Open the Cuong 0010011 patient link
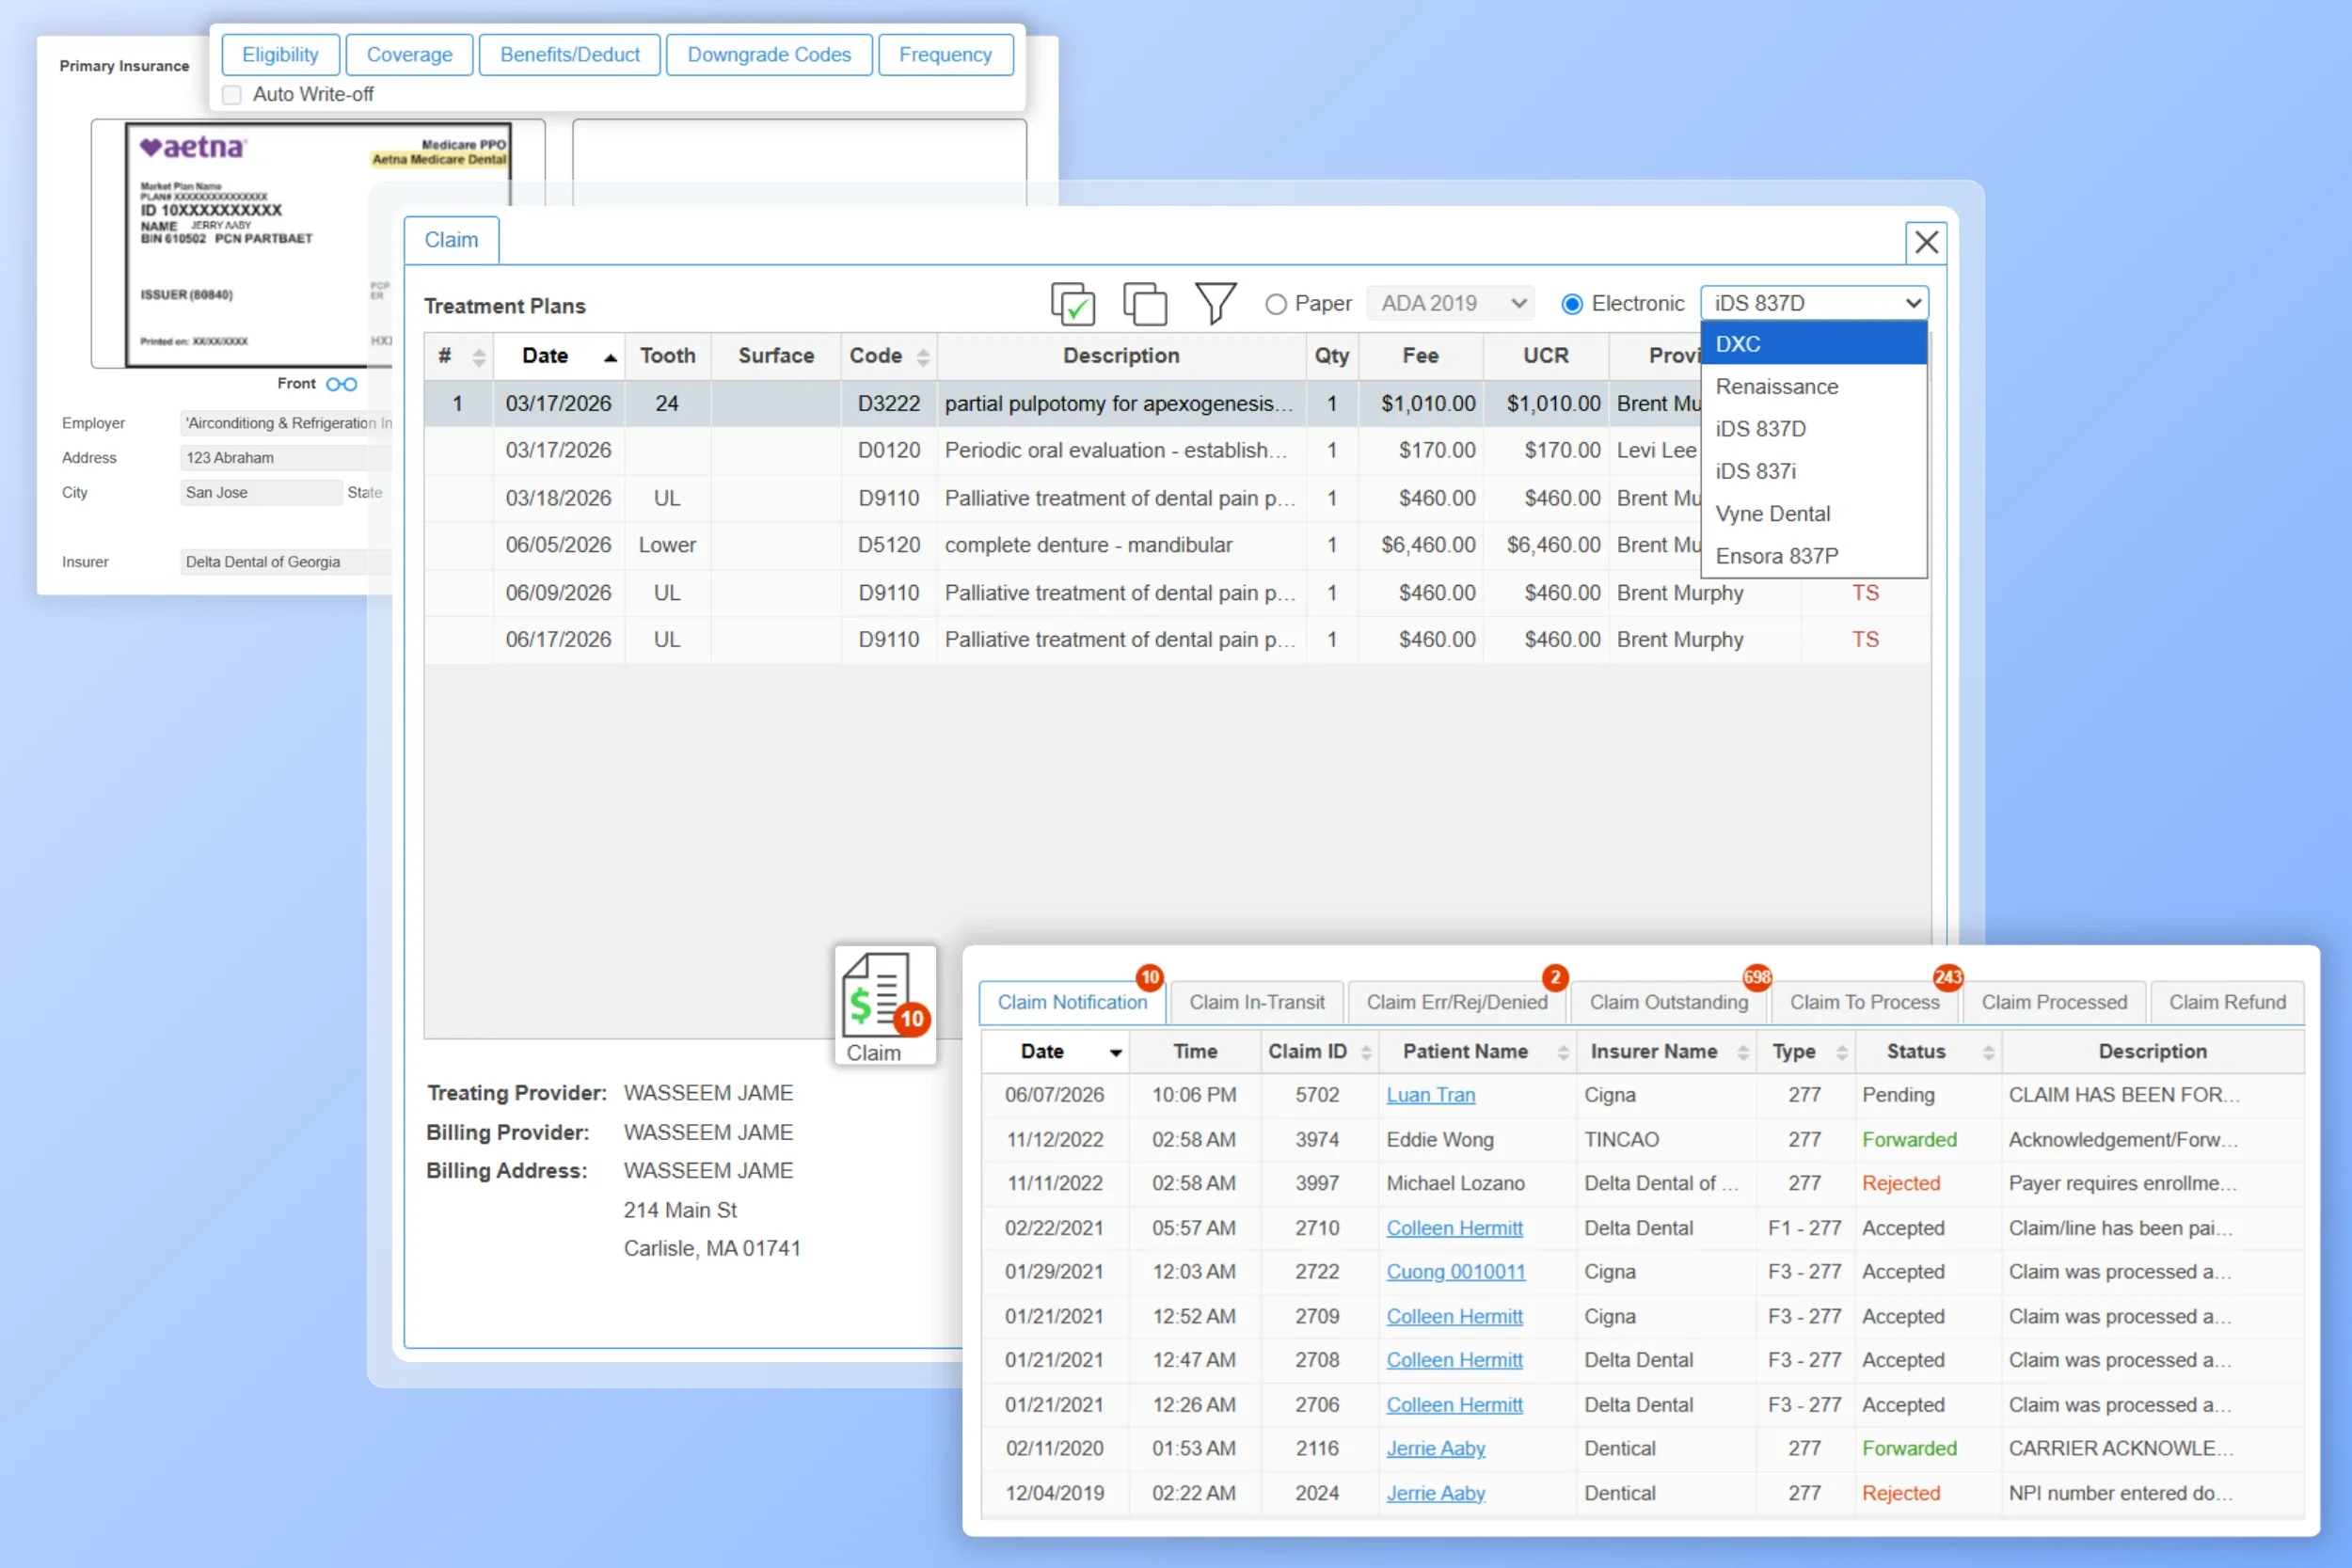The height and width of the screenshot is (1568, 2352). tap(1455, 1272)
